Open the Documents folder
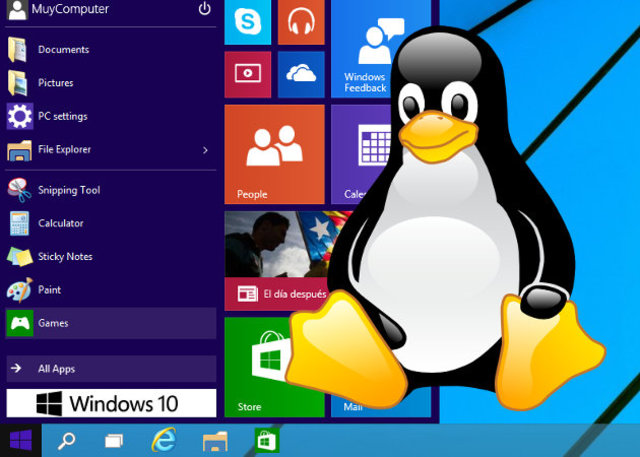Viewport: 640px width, 457px height. coord(110,49)
